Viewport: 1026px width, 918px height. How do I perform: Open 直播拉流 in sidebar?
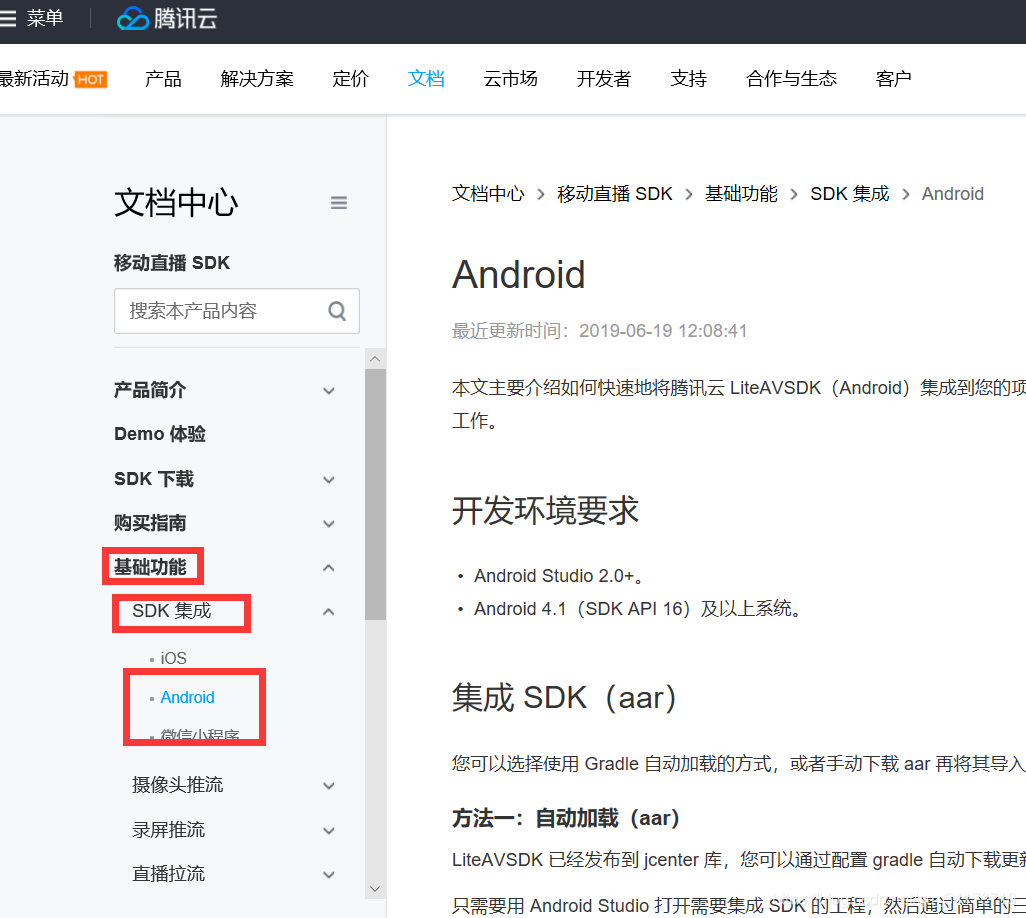point(168,874)
